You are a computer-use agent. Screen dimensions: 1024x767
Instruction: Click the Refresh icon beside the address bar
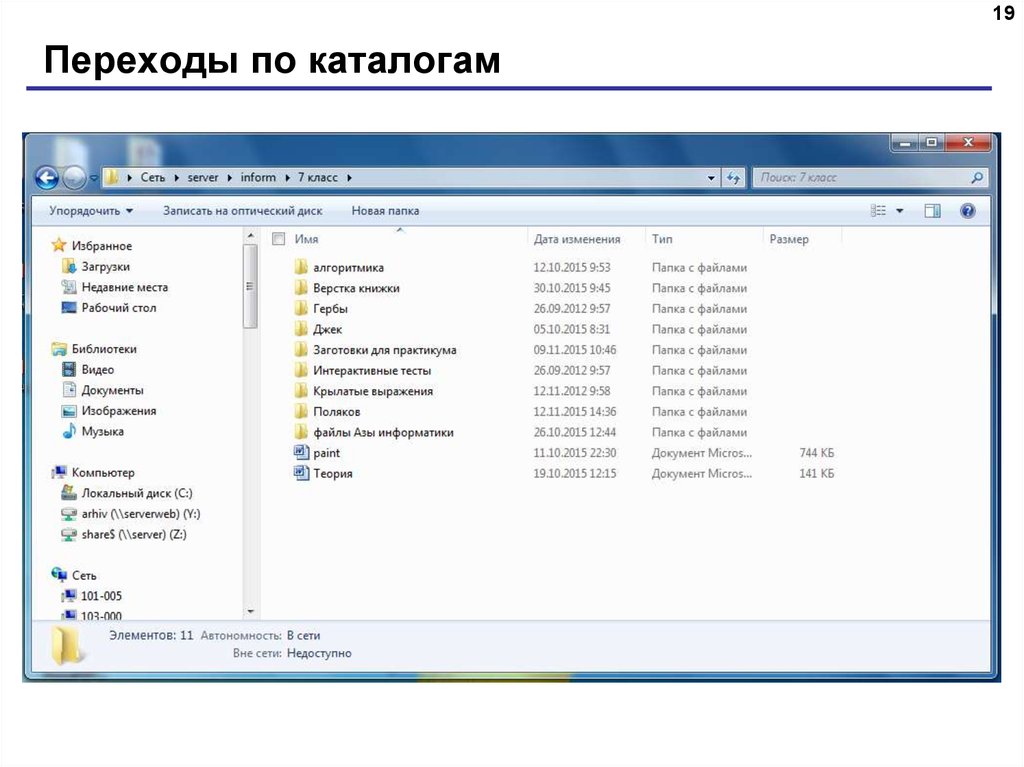point(733,177)
